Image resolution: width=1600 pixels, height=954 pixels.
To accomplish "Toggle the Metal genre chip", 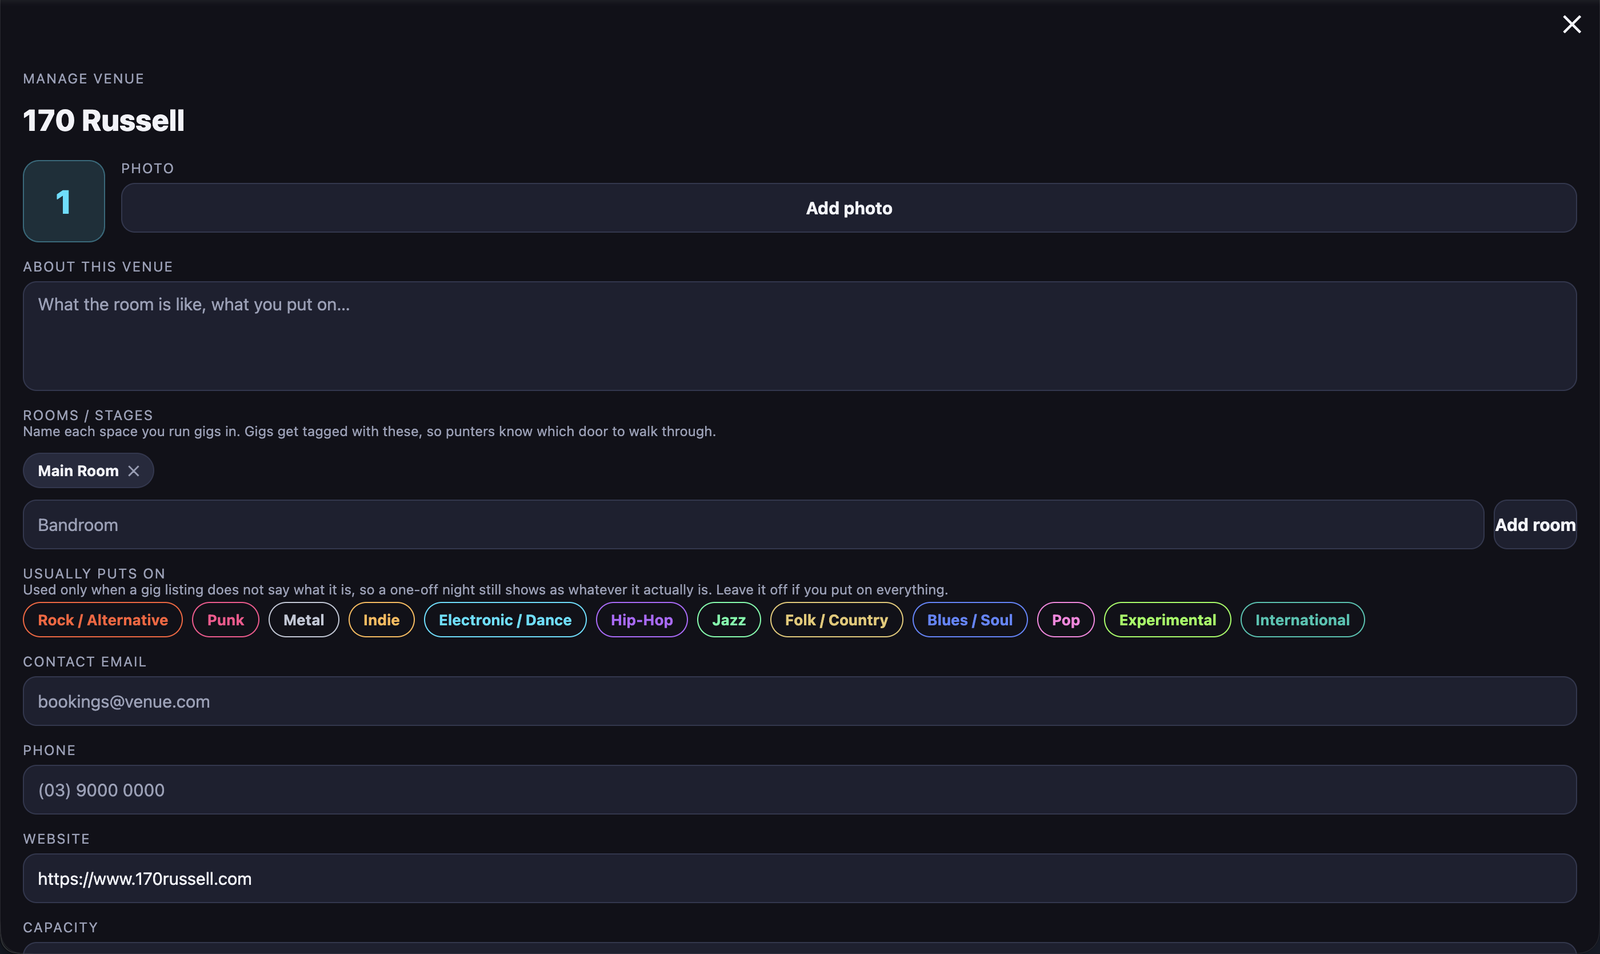I will tap(304, 620).
